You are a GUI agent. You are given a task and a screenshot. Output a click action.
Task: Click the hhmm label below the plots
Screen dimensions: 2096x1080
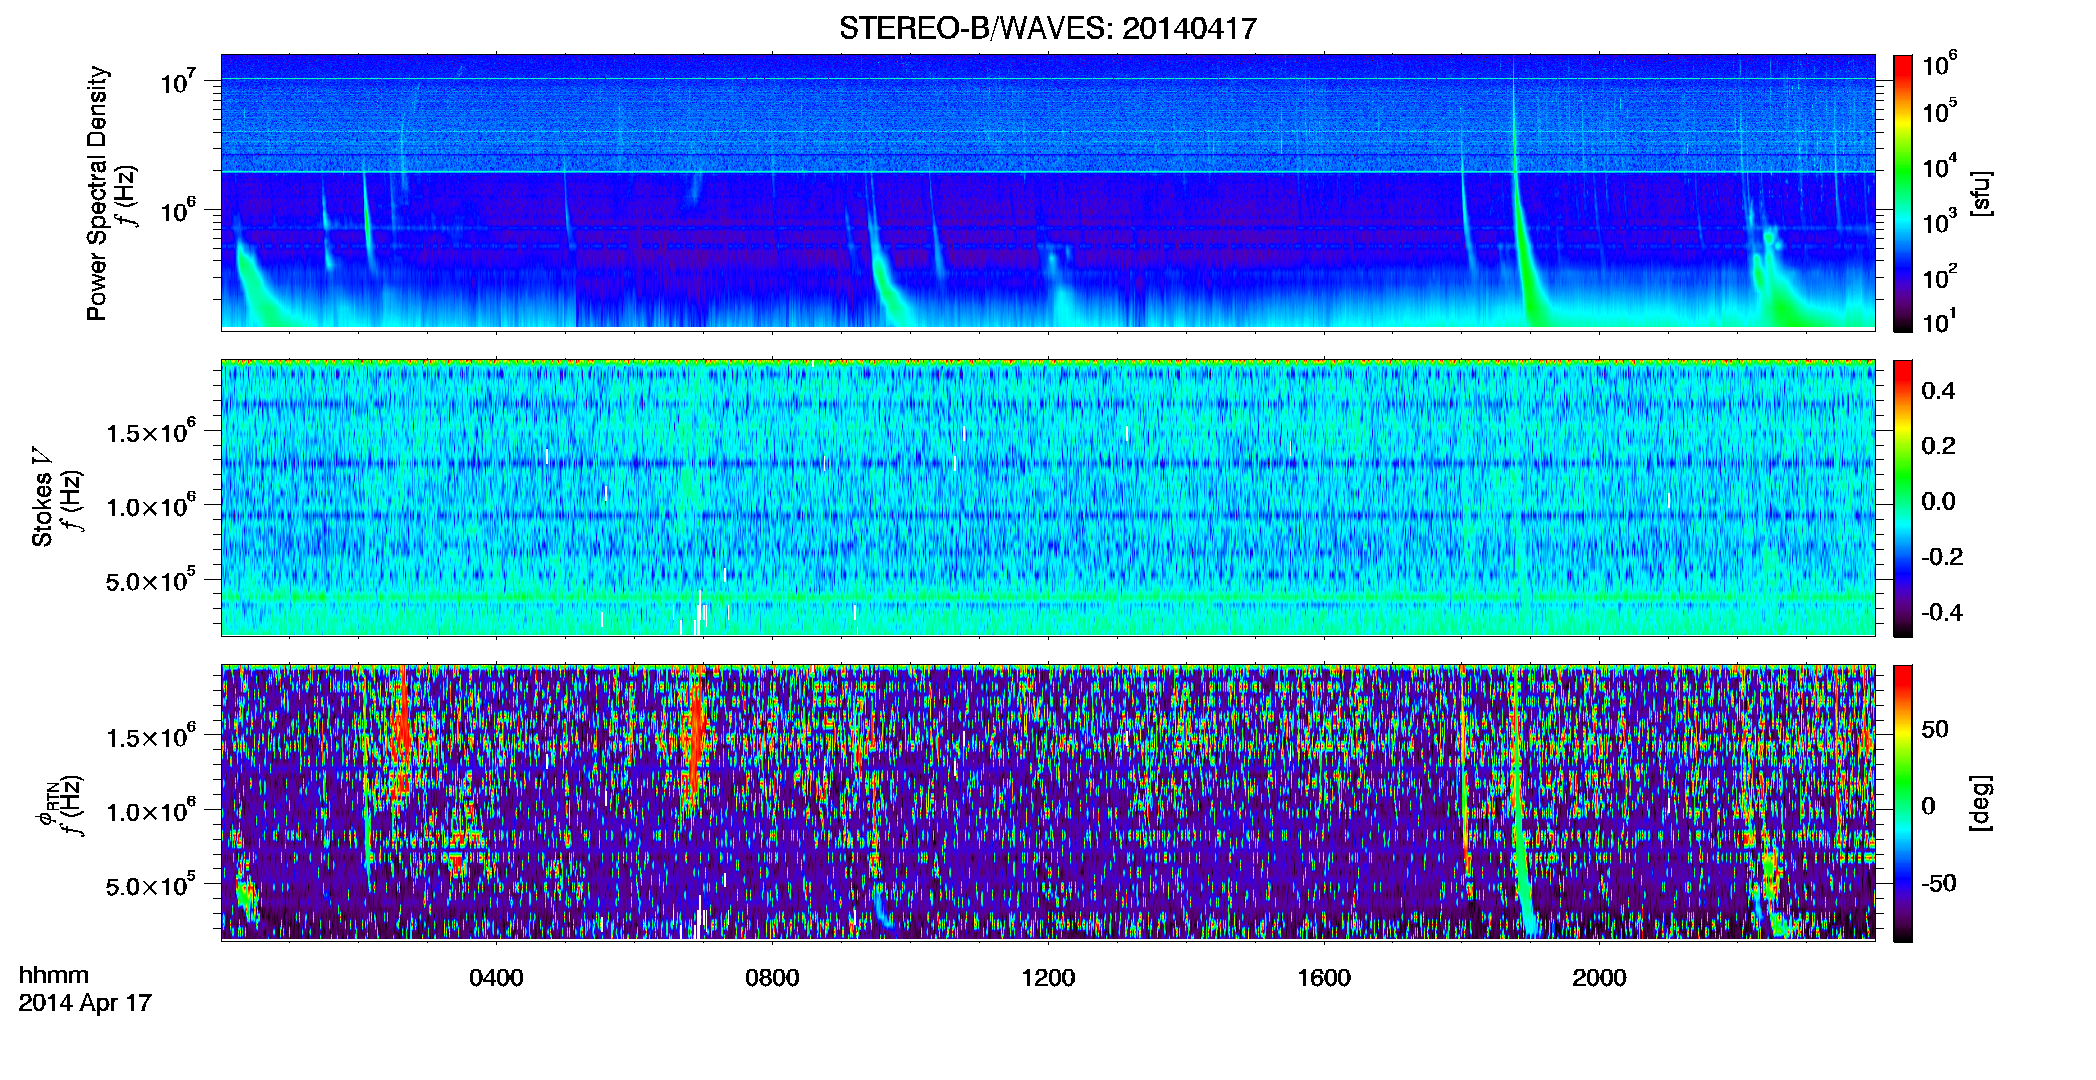pyautogui.click(x=54, y=975)
